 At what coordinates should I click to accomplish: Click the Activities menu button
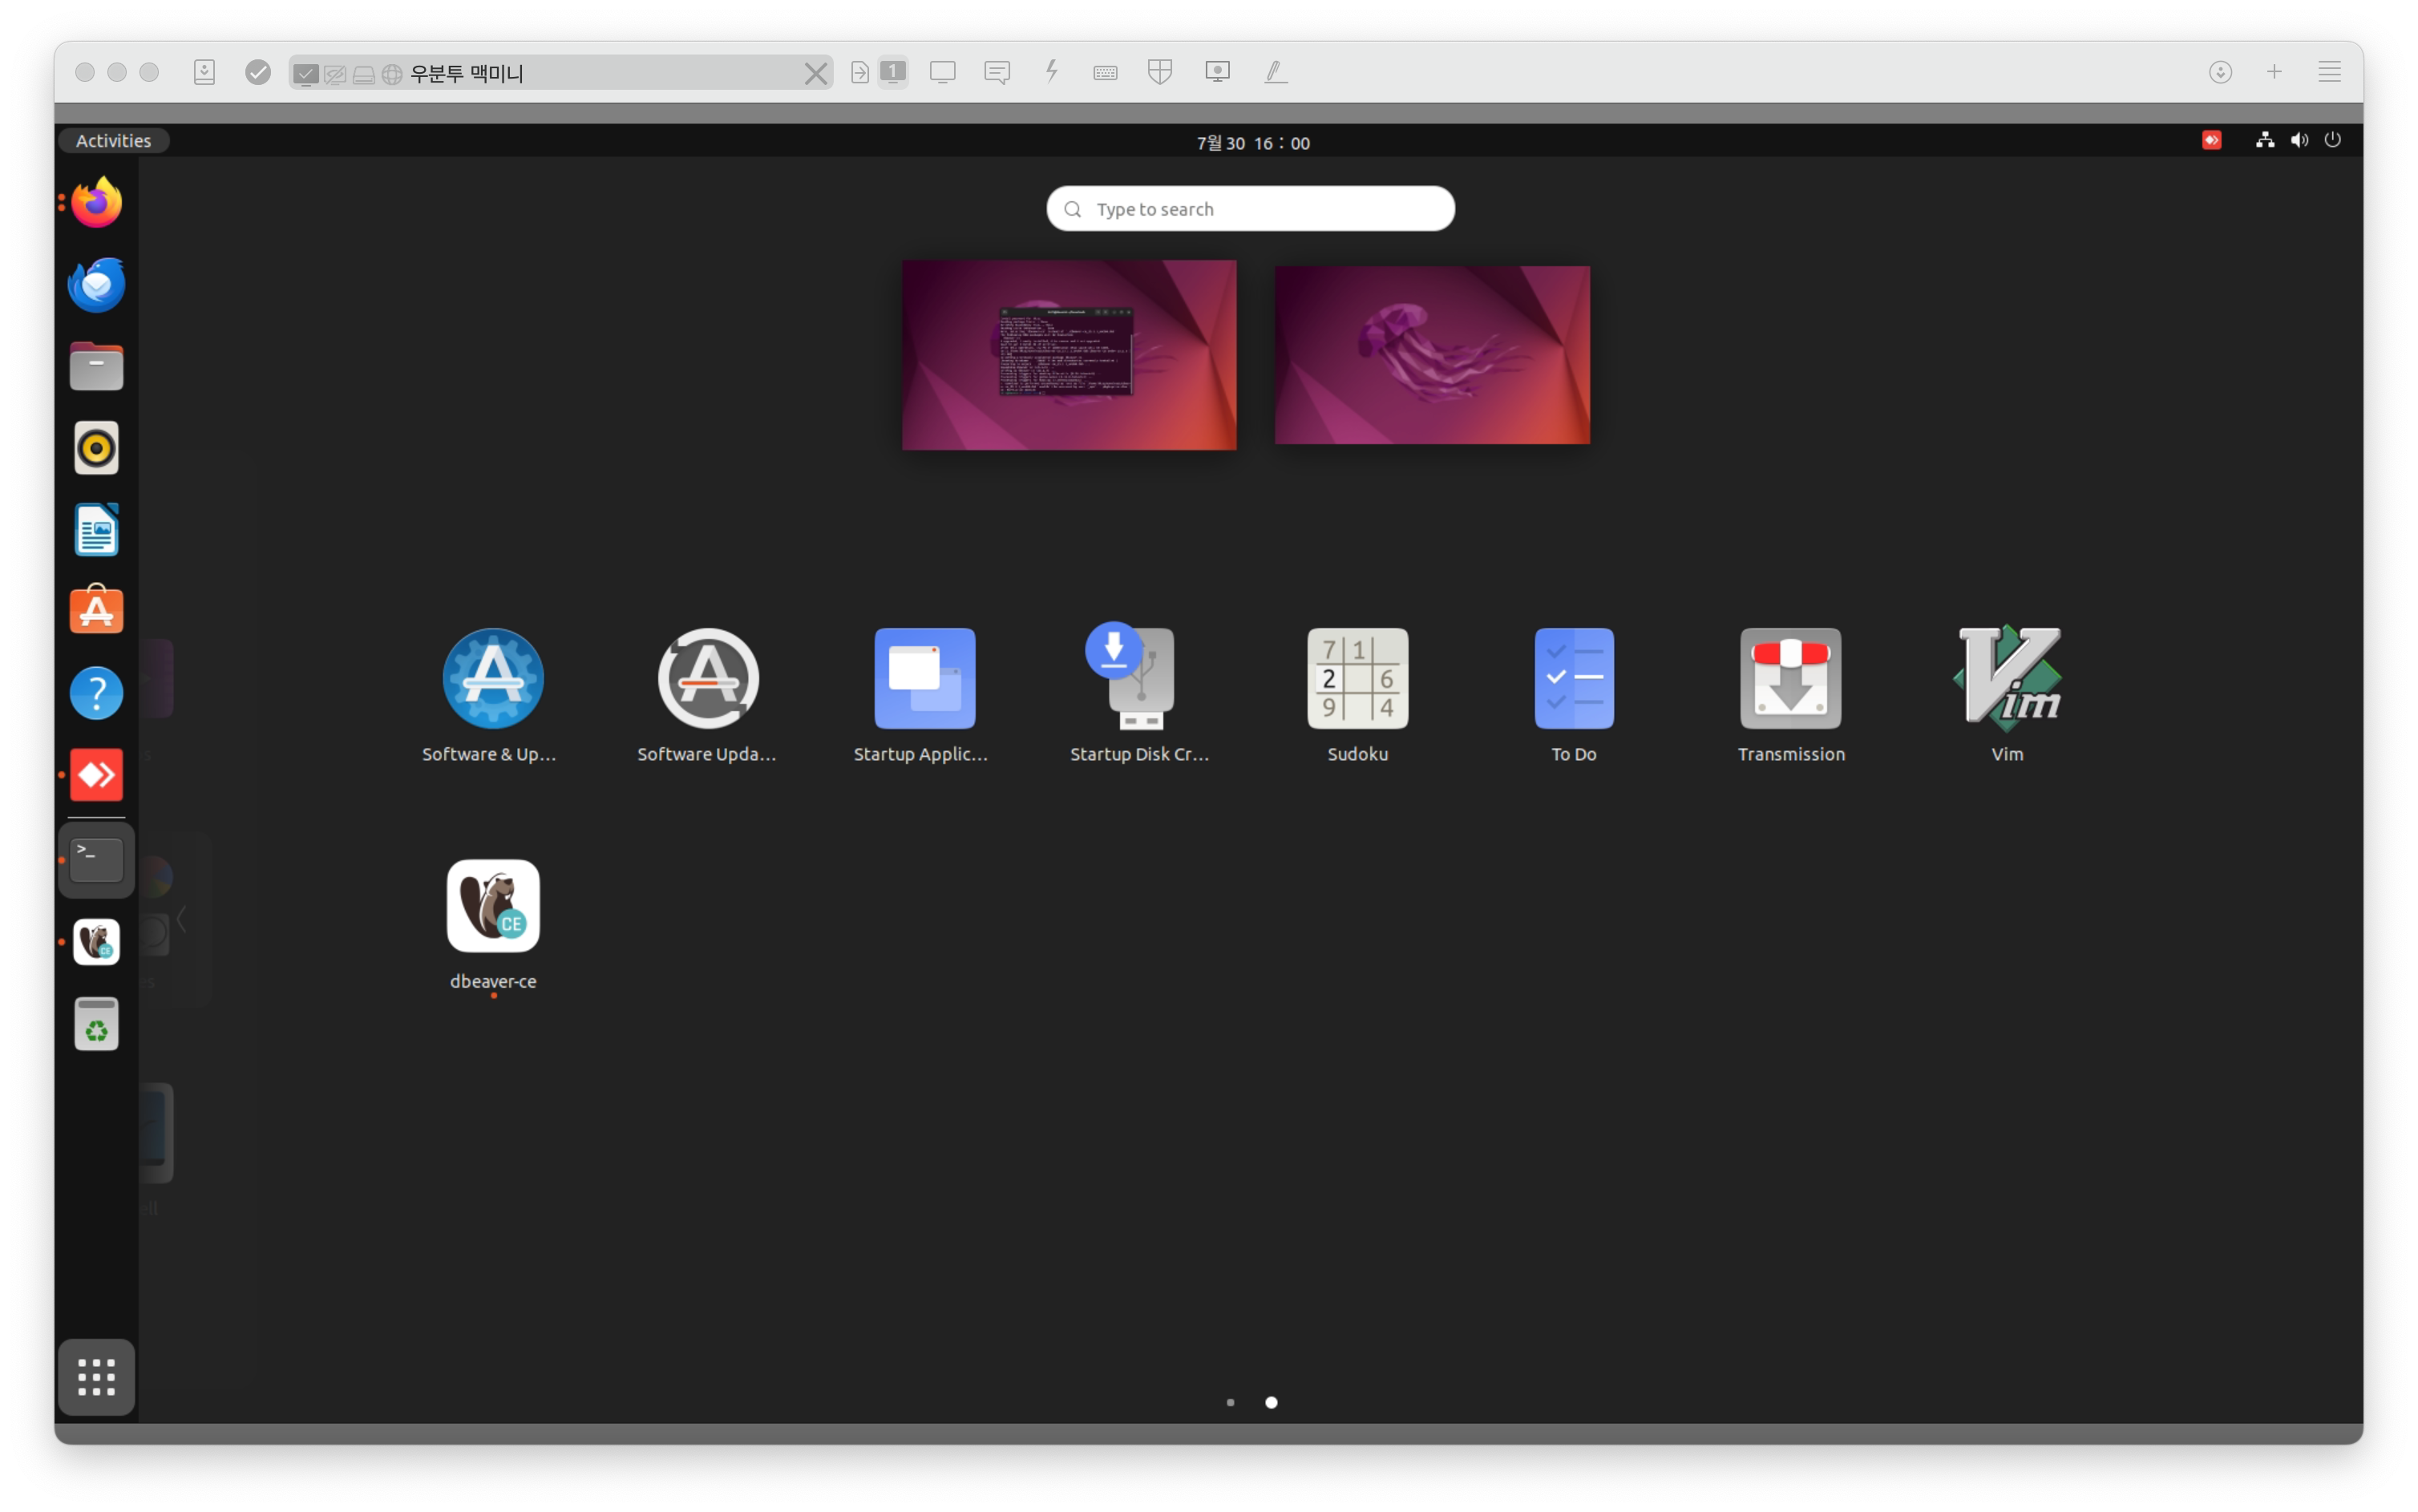click(113, 141)
